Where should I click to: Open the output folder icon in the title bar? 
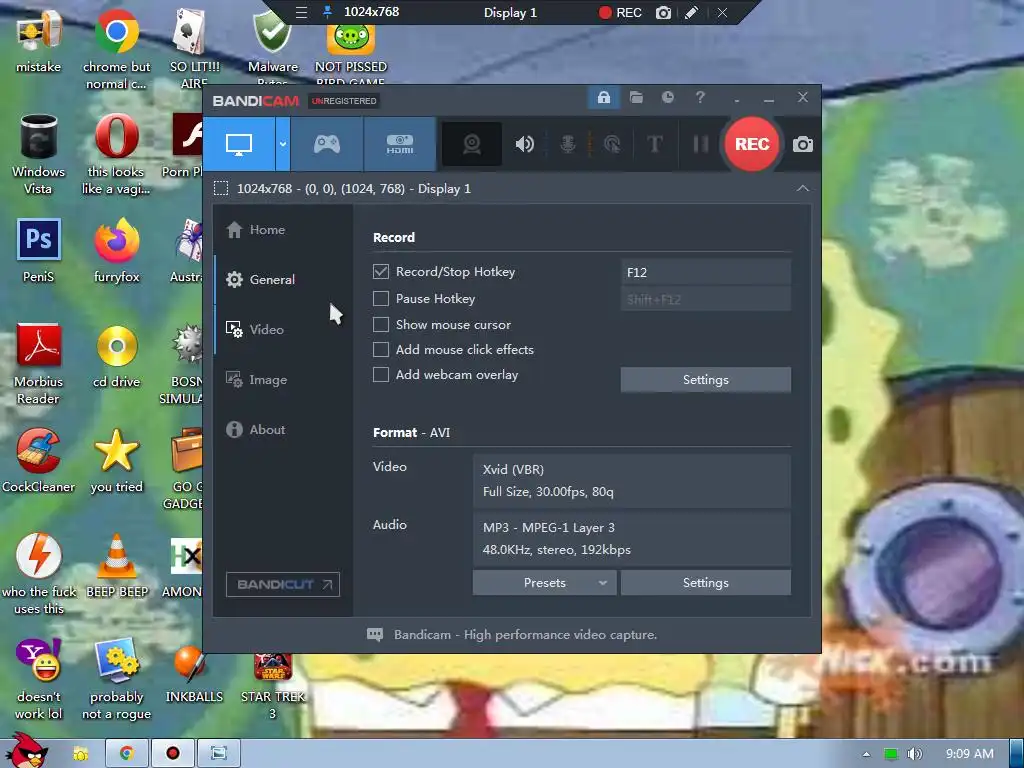(x=636, y=98)
